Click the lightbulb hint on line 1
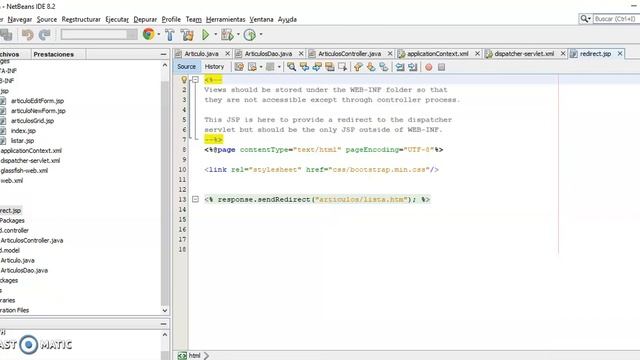640x360 pixels. click(x=184, y=80)
